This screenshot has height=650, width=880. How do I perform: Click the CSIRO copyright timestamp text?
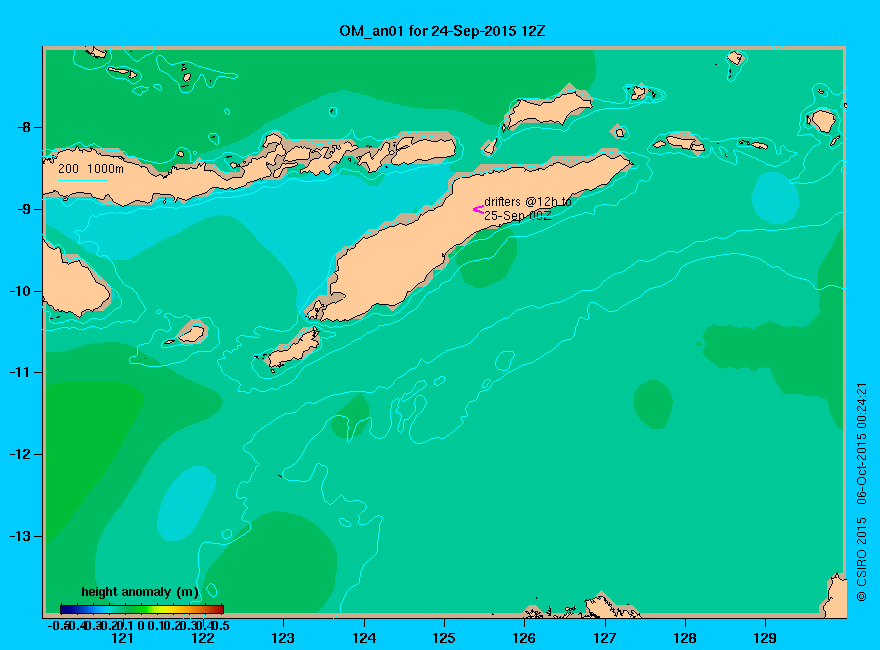coord(861,492)
